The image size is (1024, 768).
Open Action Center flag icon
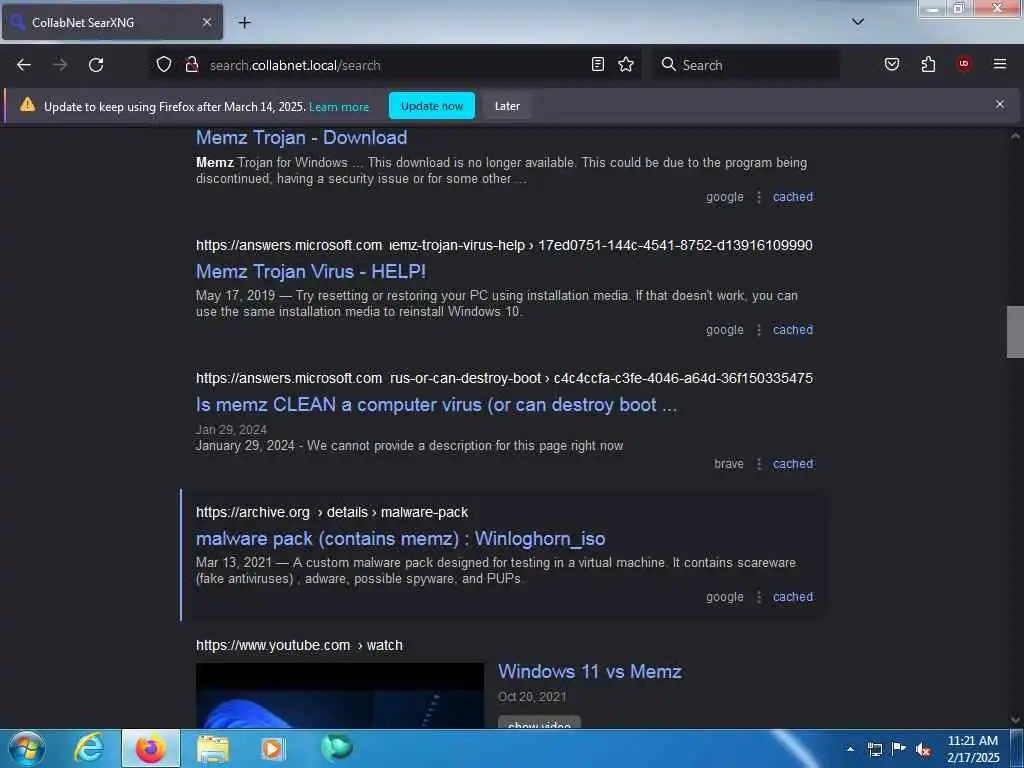click(x=899, y=749)
